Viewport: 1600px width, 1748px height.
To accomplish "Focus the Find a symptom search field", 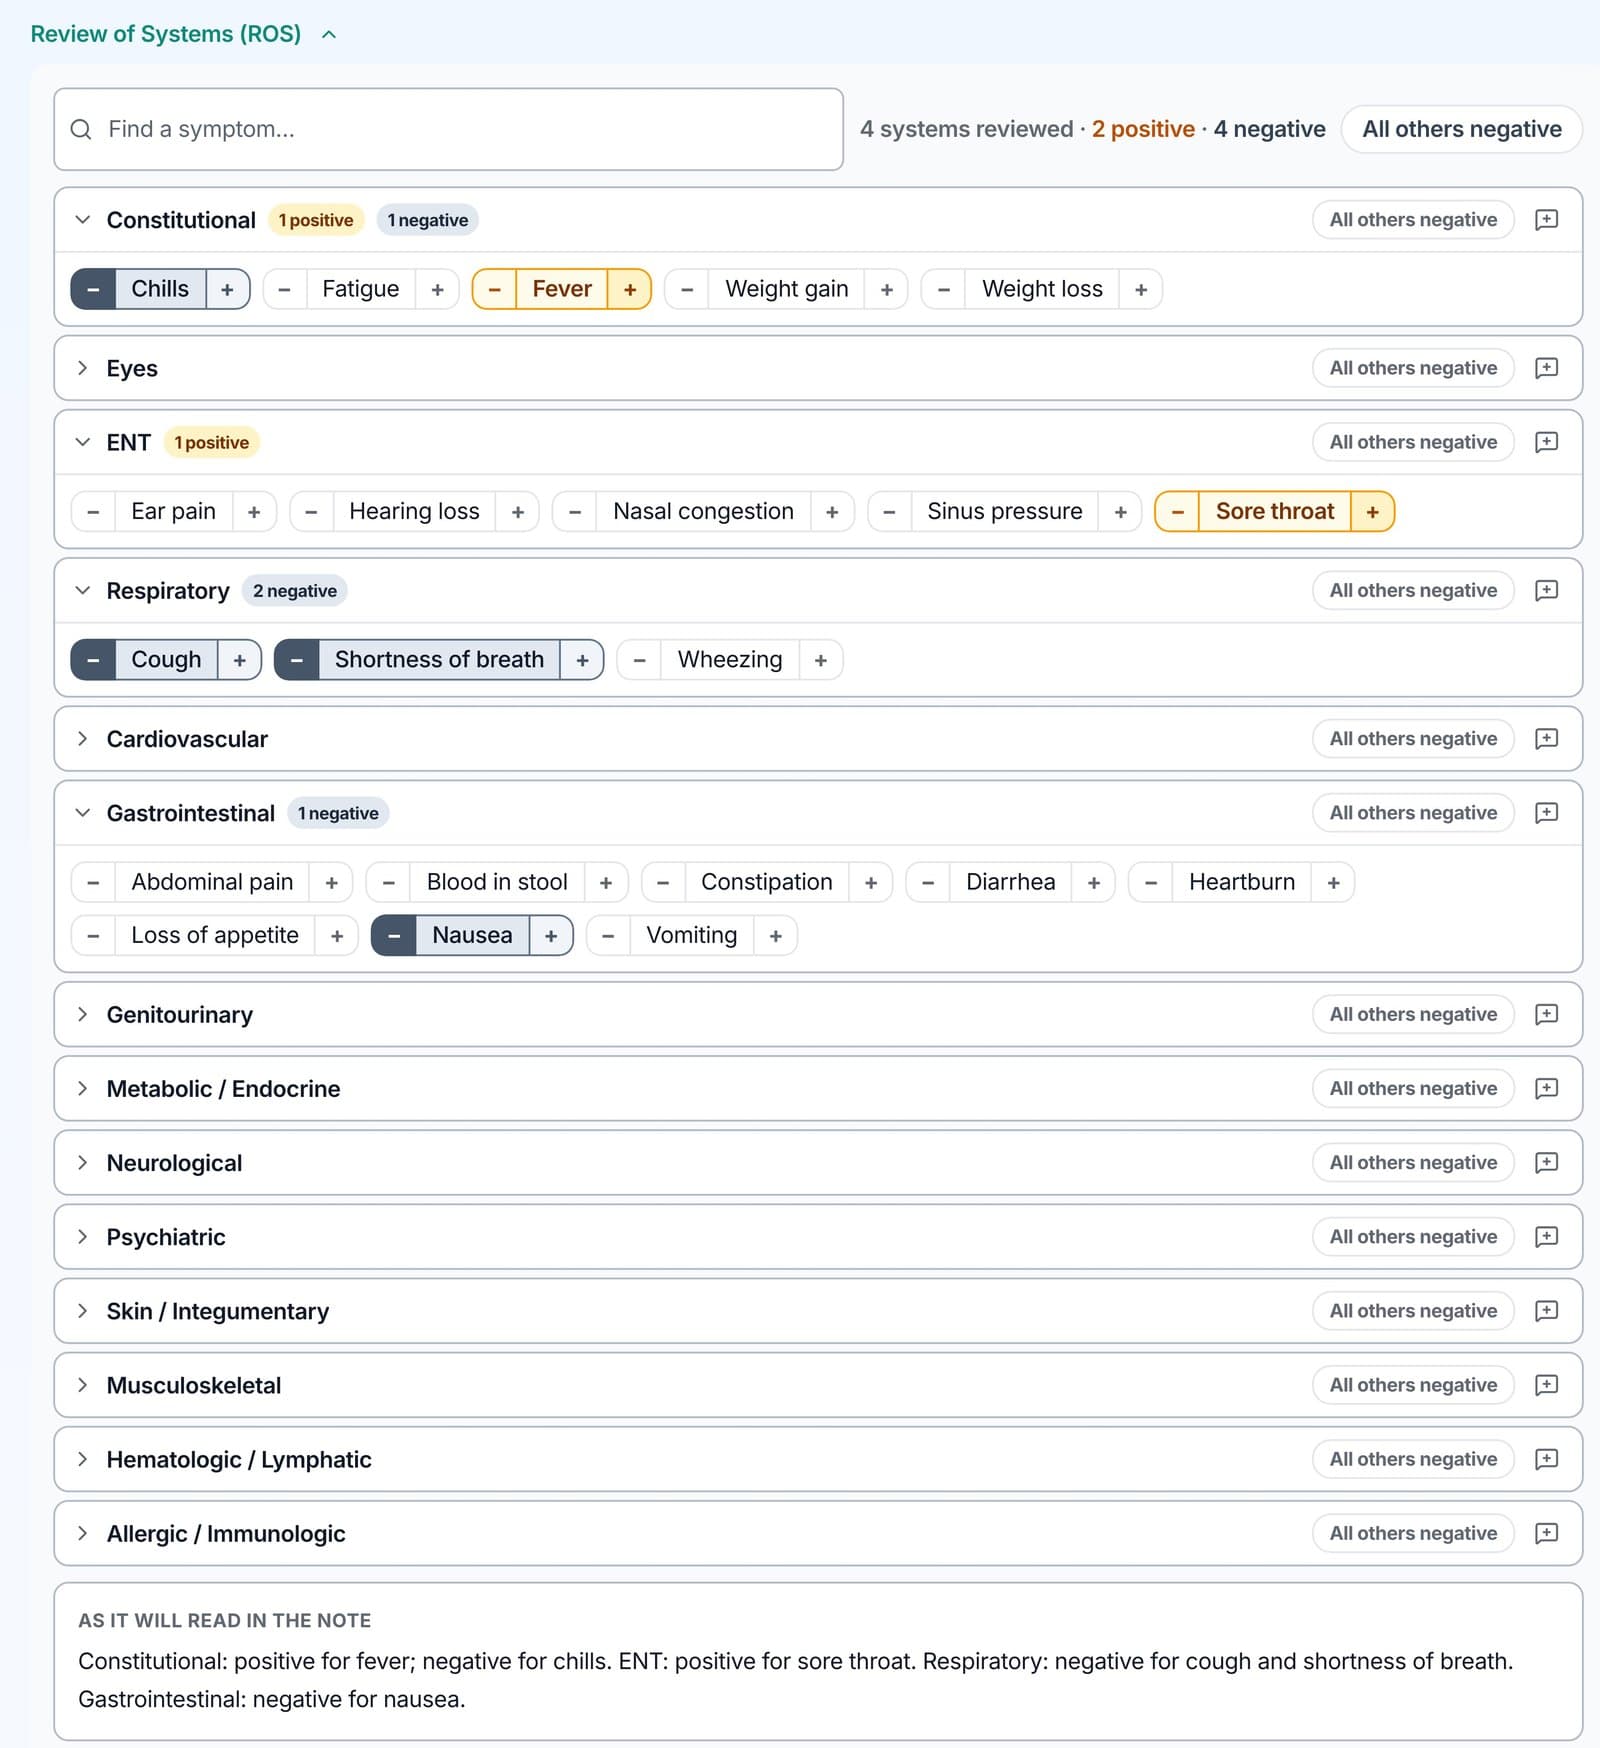I will 449,129.
